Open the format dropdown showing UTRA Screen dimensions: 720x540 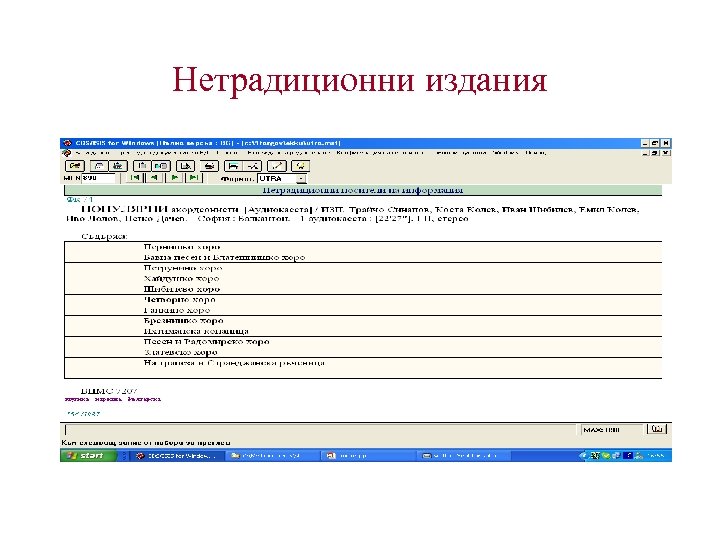[x=301, y=179]
